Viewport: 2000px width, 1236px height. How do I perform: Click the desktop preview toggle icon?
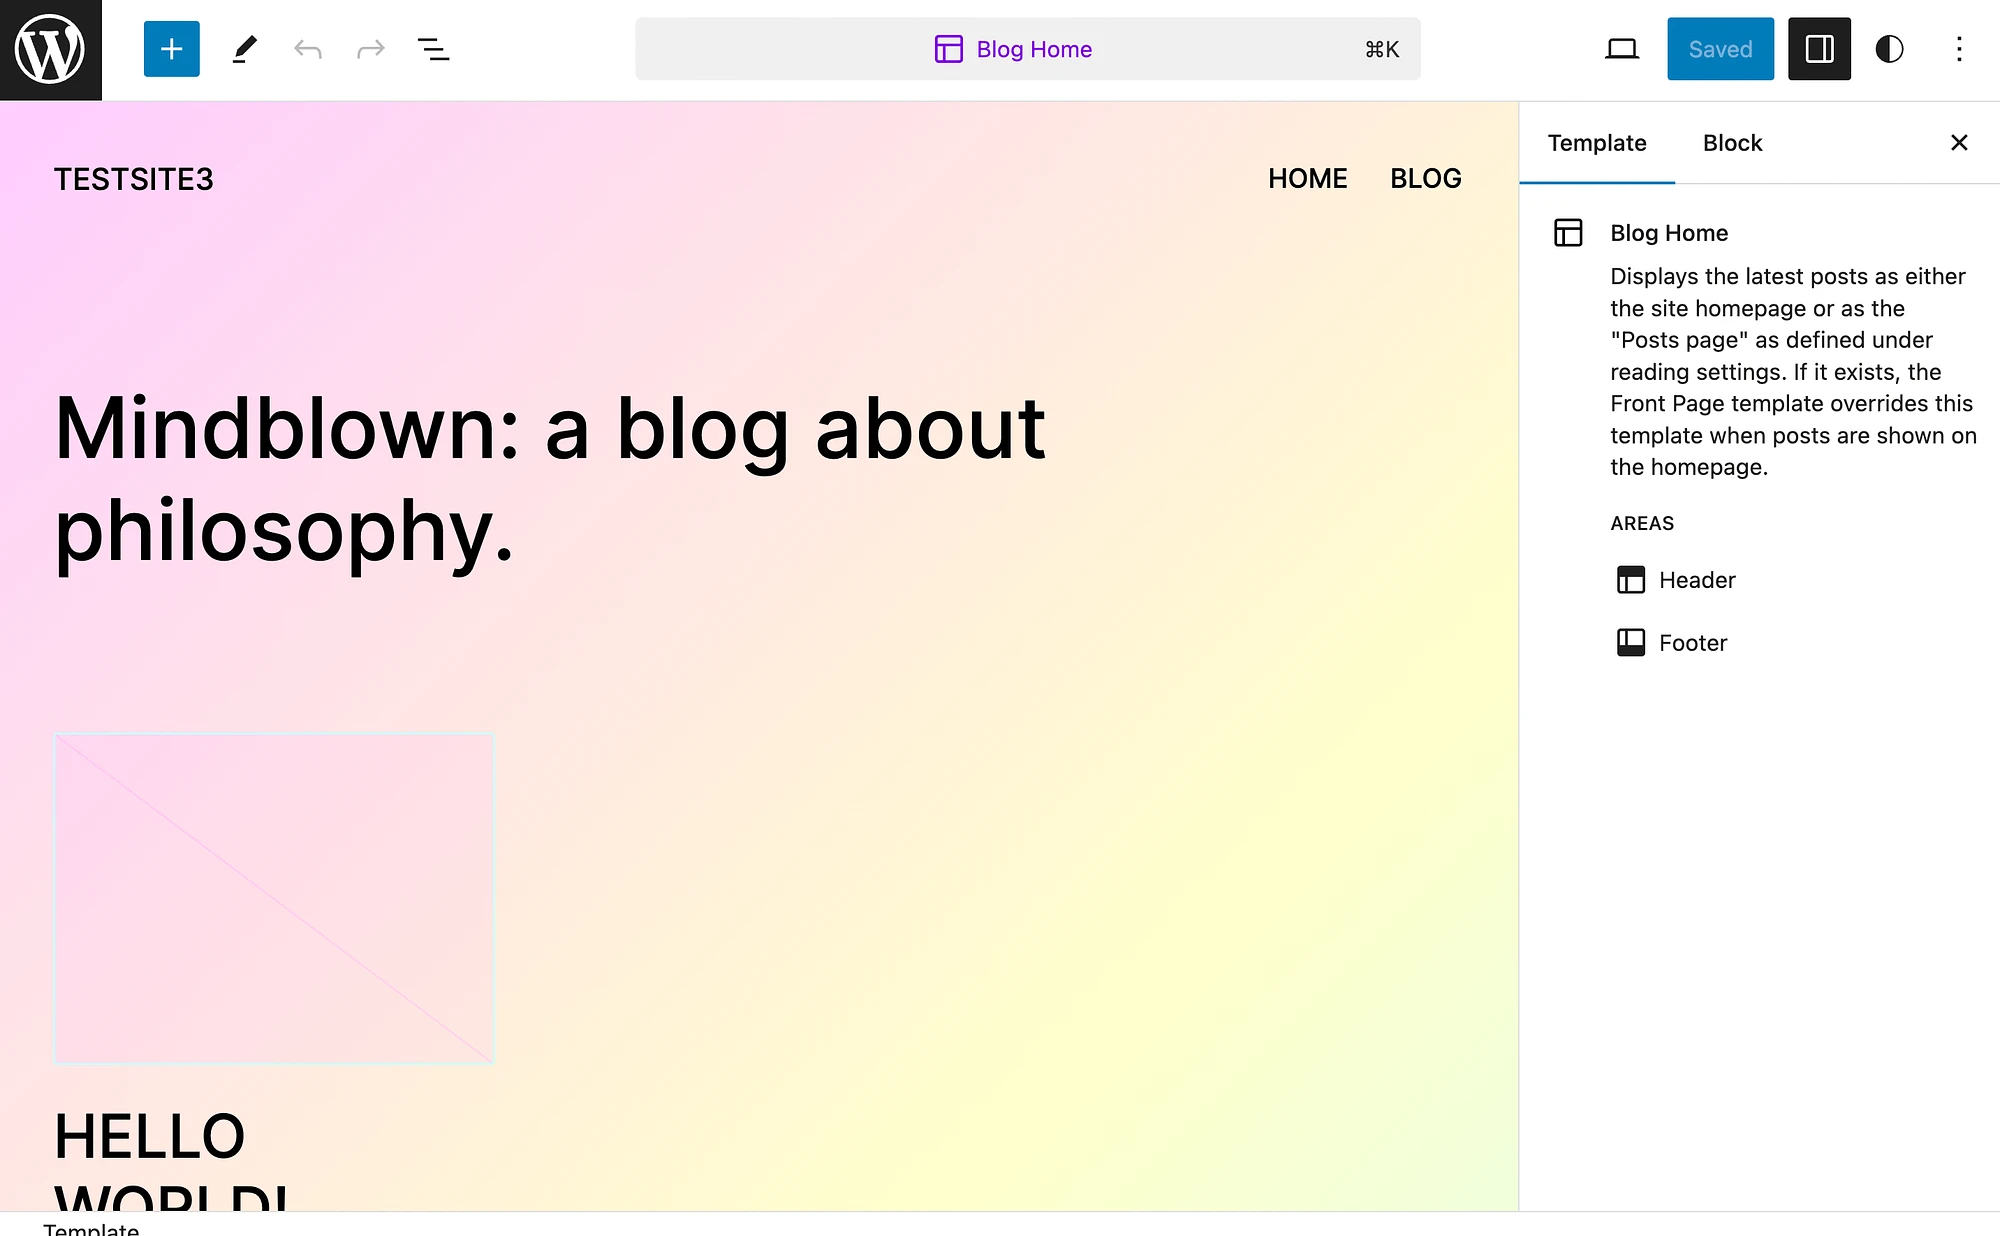[1621, 49]
